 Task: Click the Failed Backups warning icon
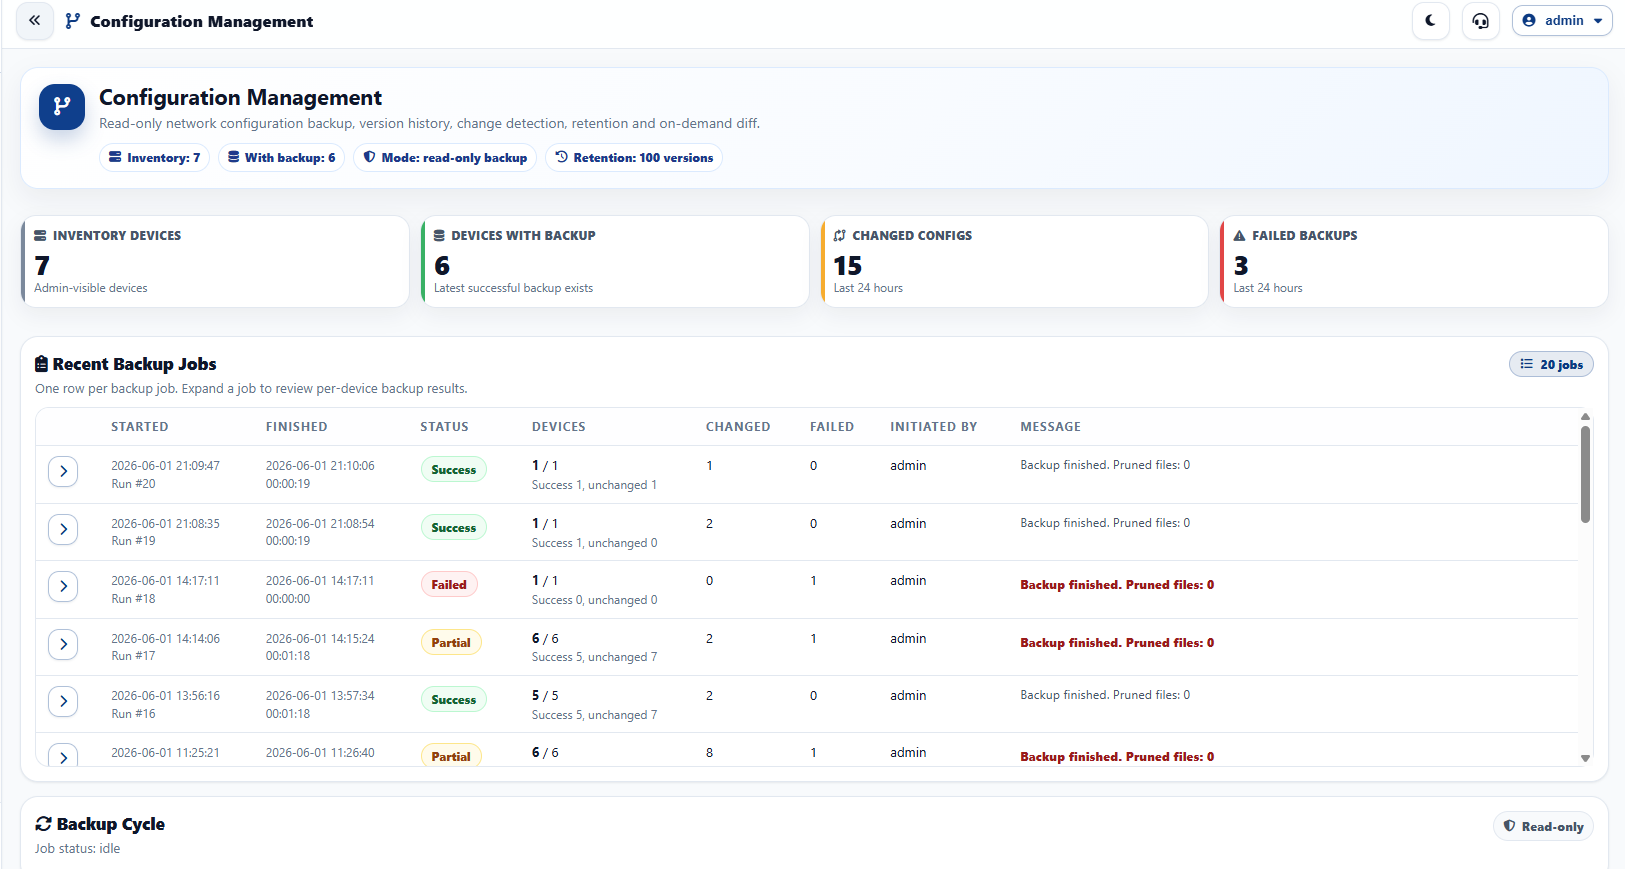[1240, 236]
